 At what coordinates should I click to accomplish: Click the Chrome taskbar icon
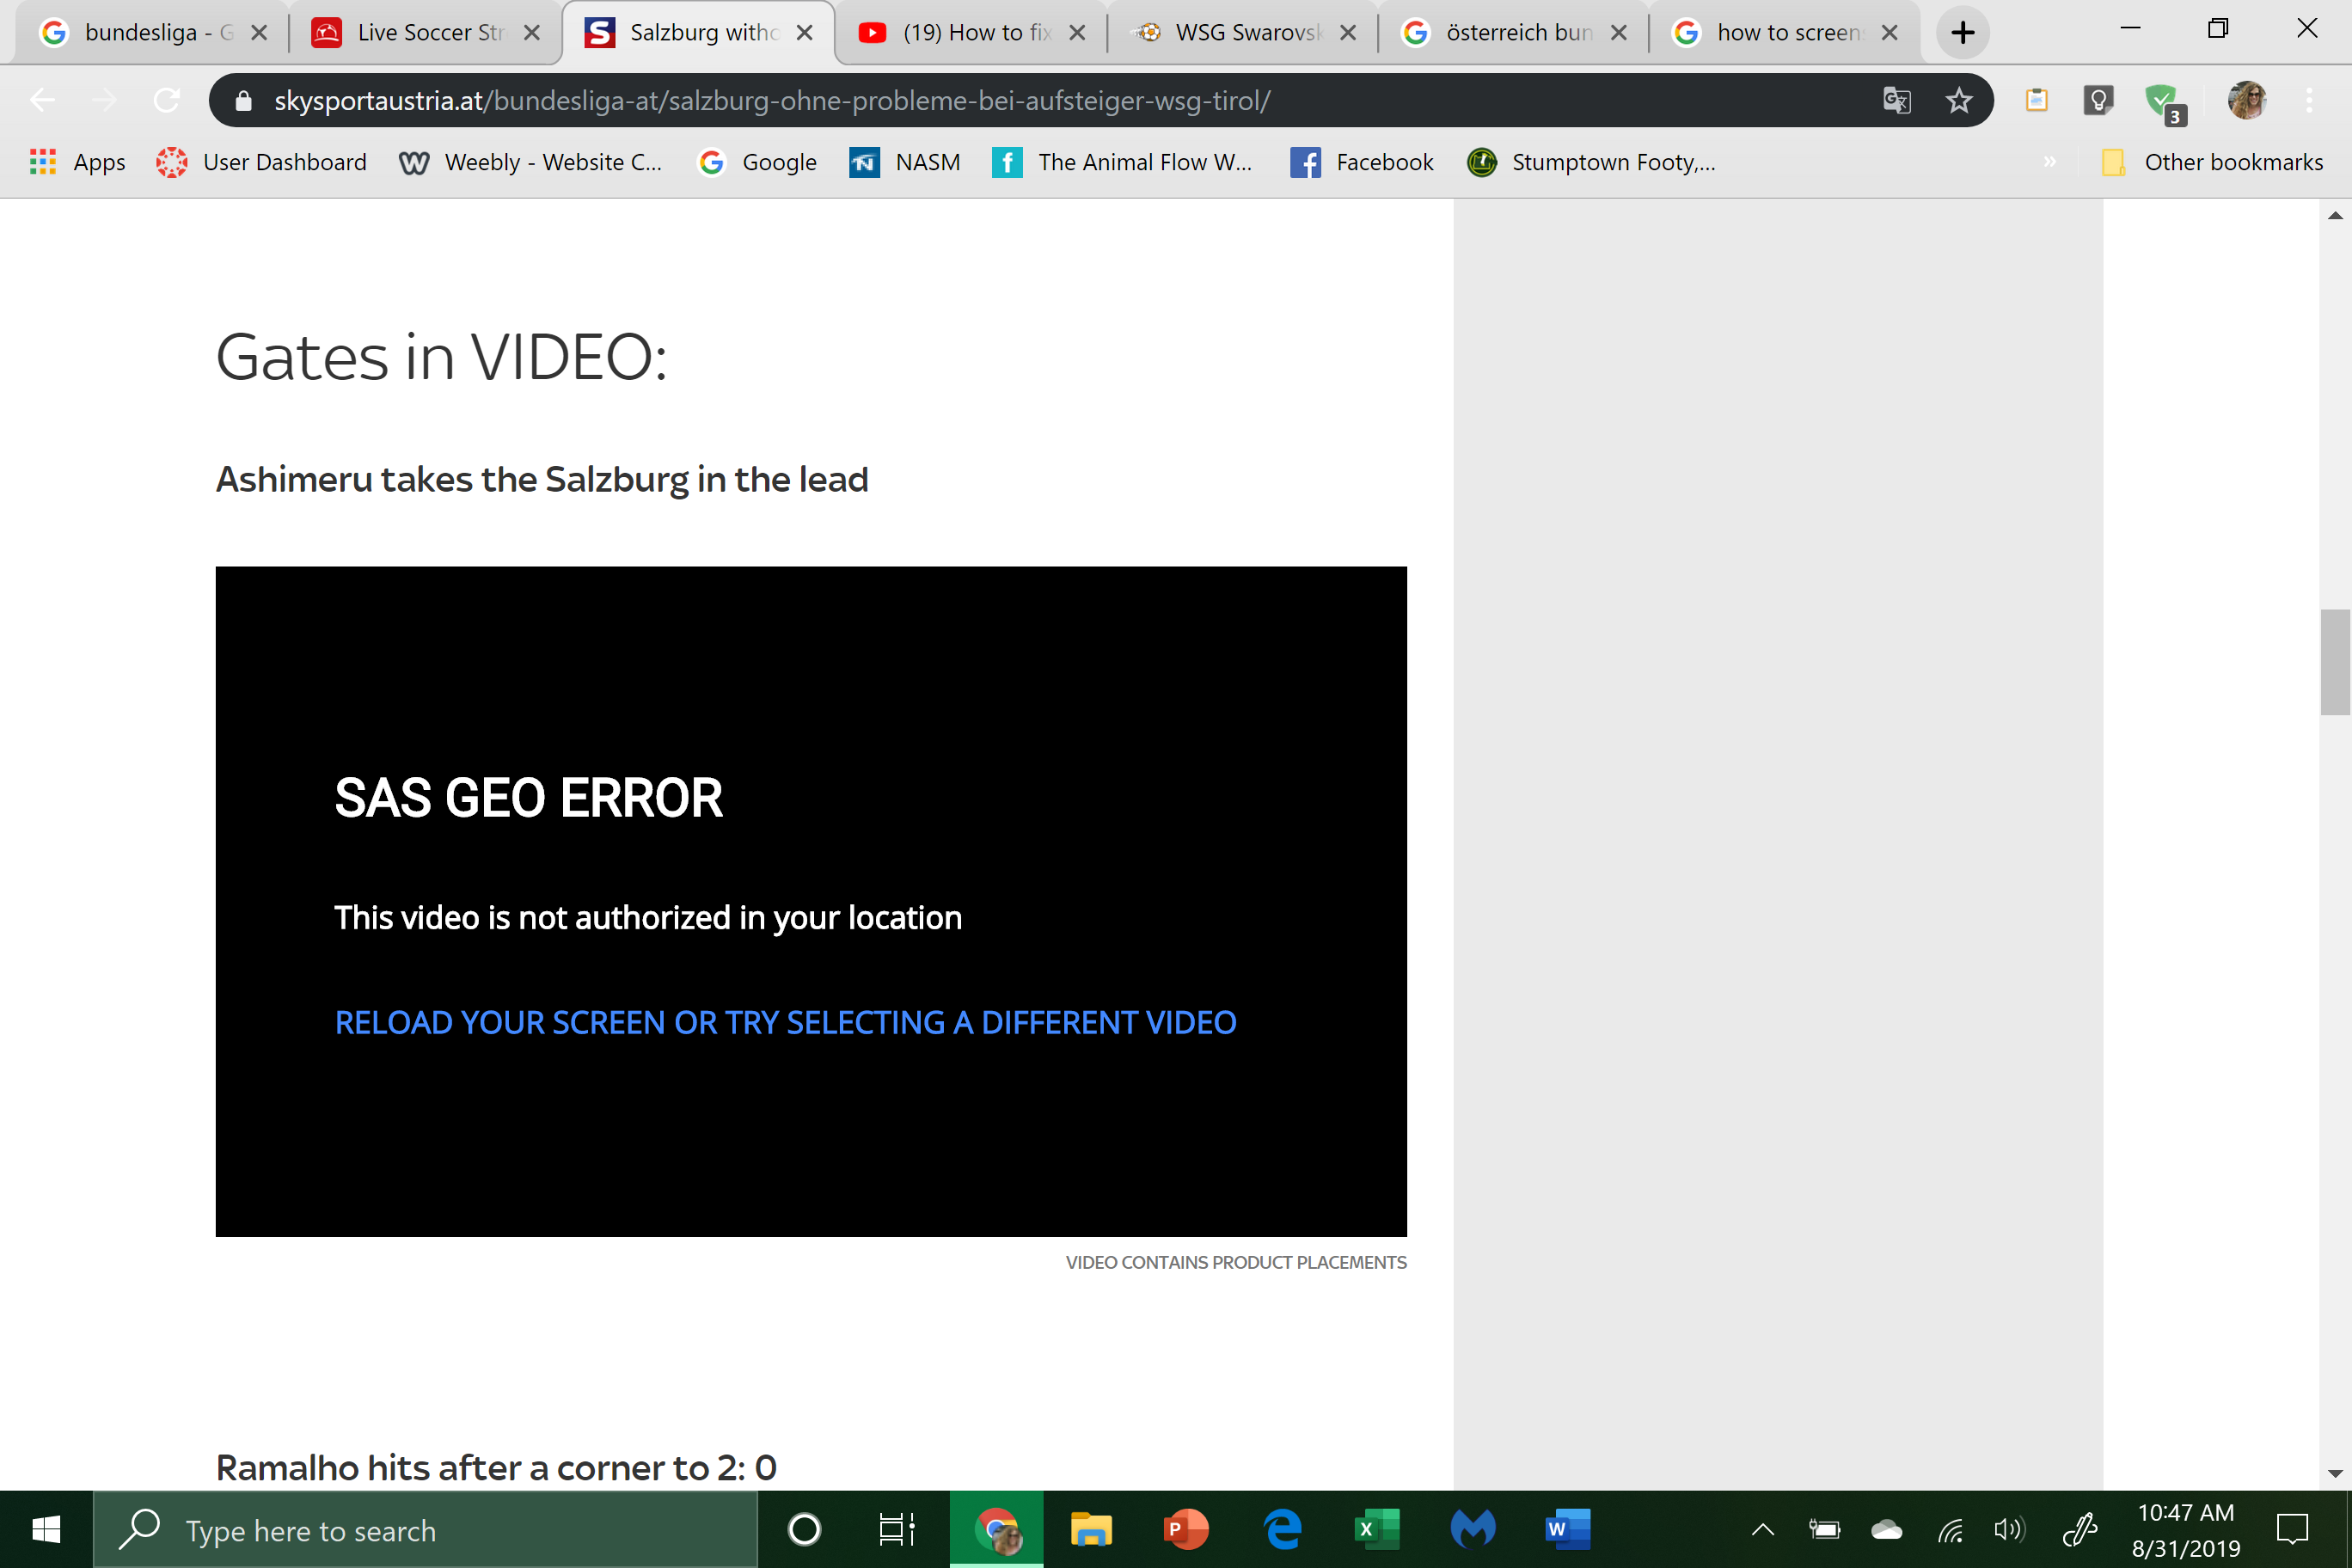coord(997,1529)
